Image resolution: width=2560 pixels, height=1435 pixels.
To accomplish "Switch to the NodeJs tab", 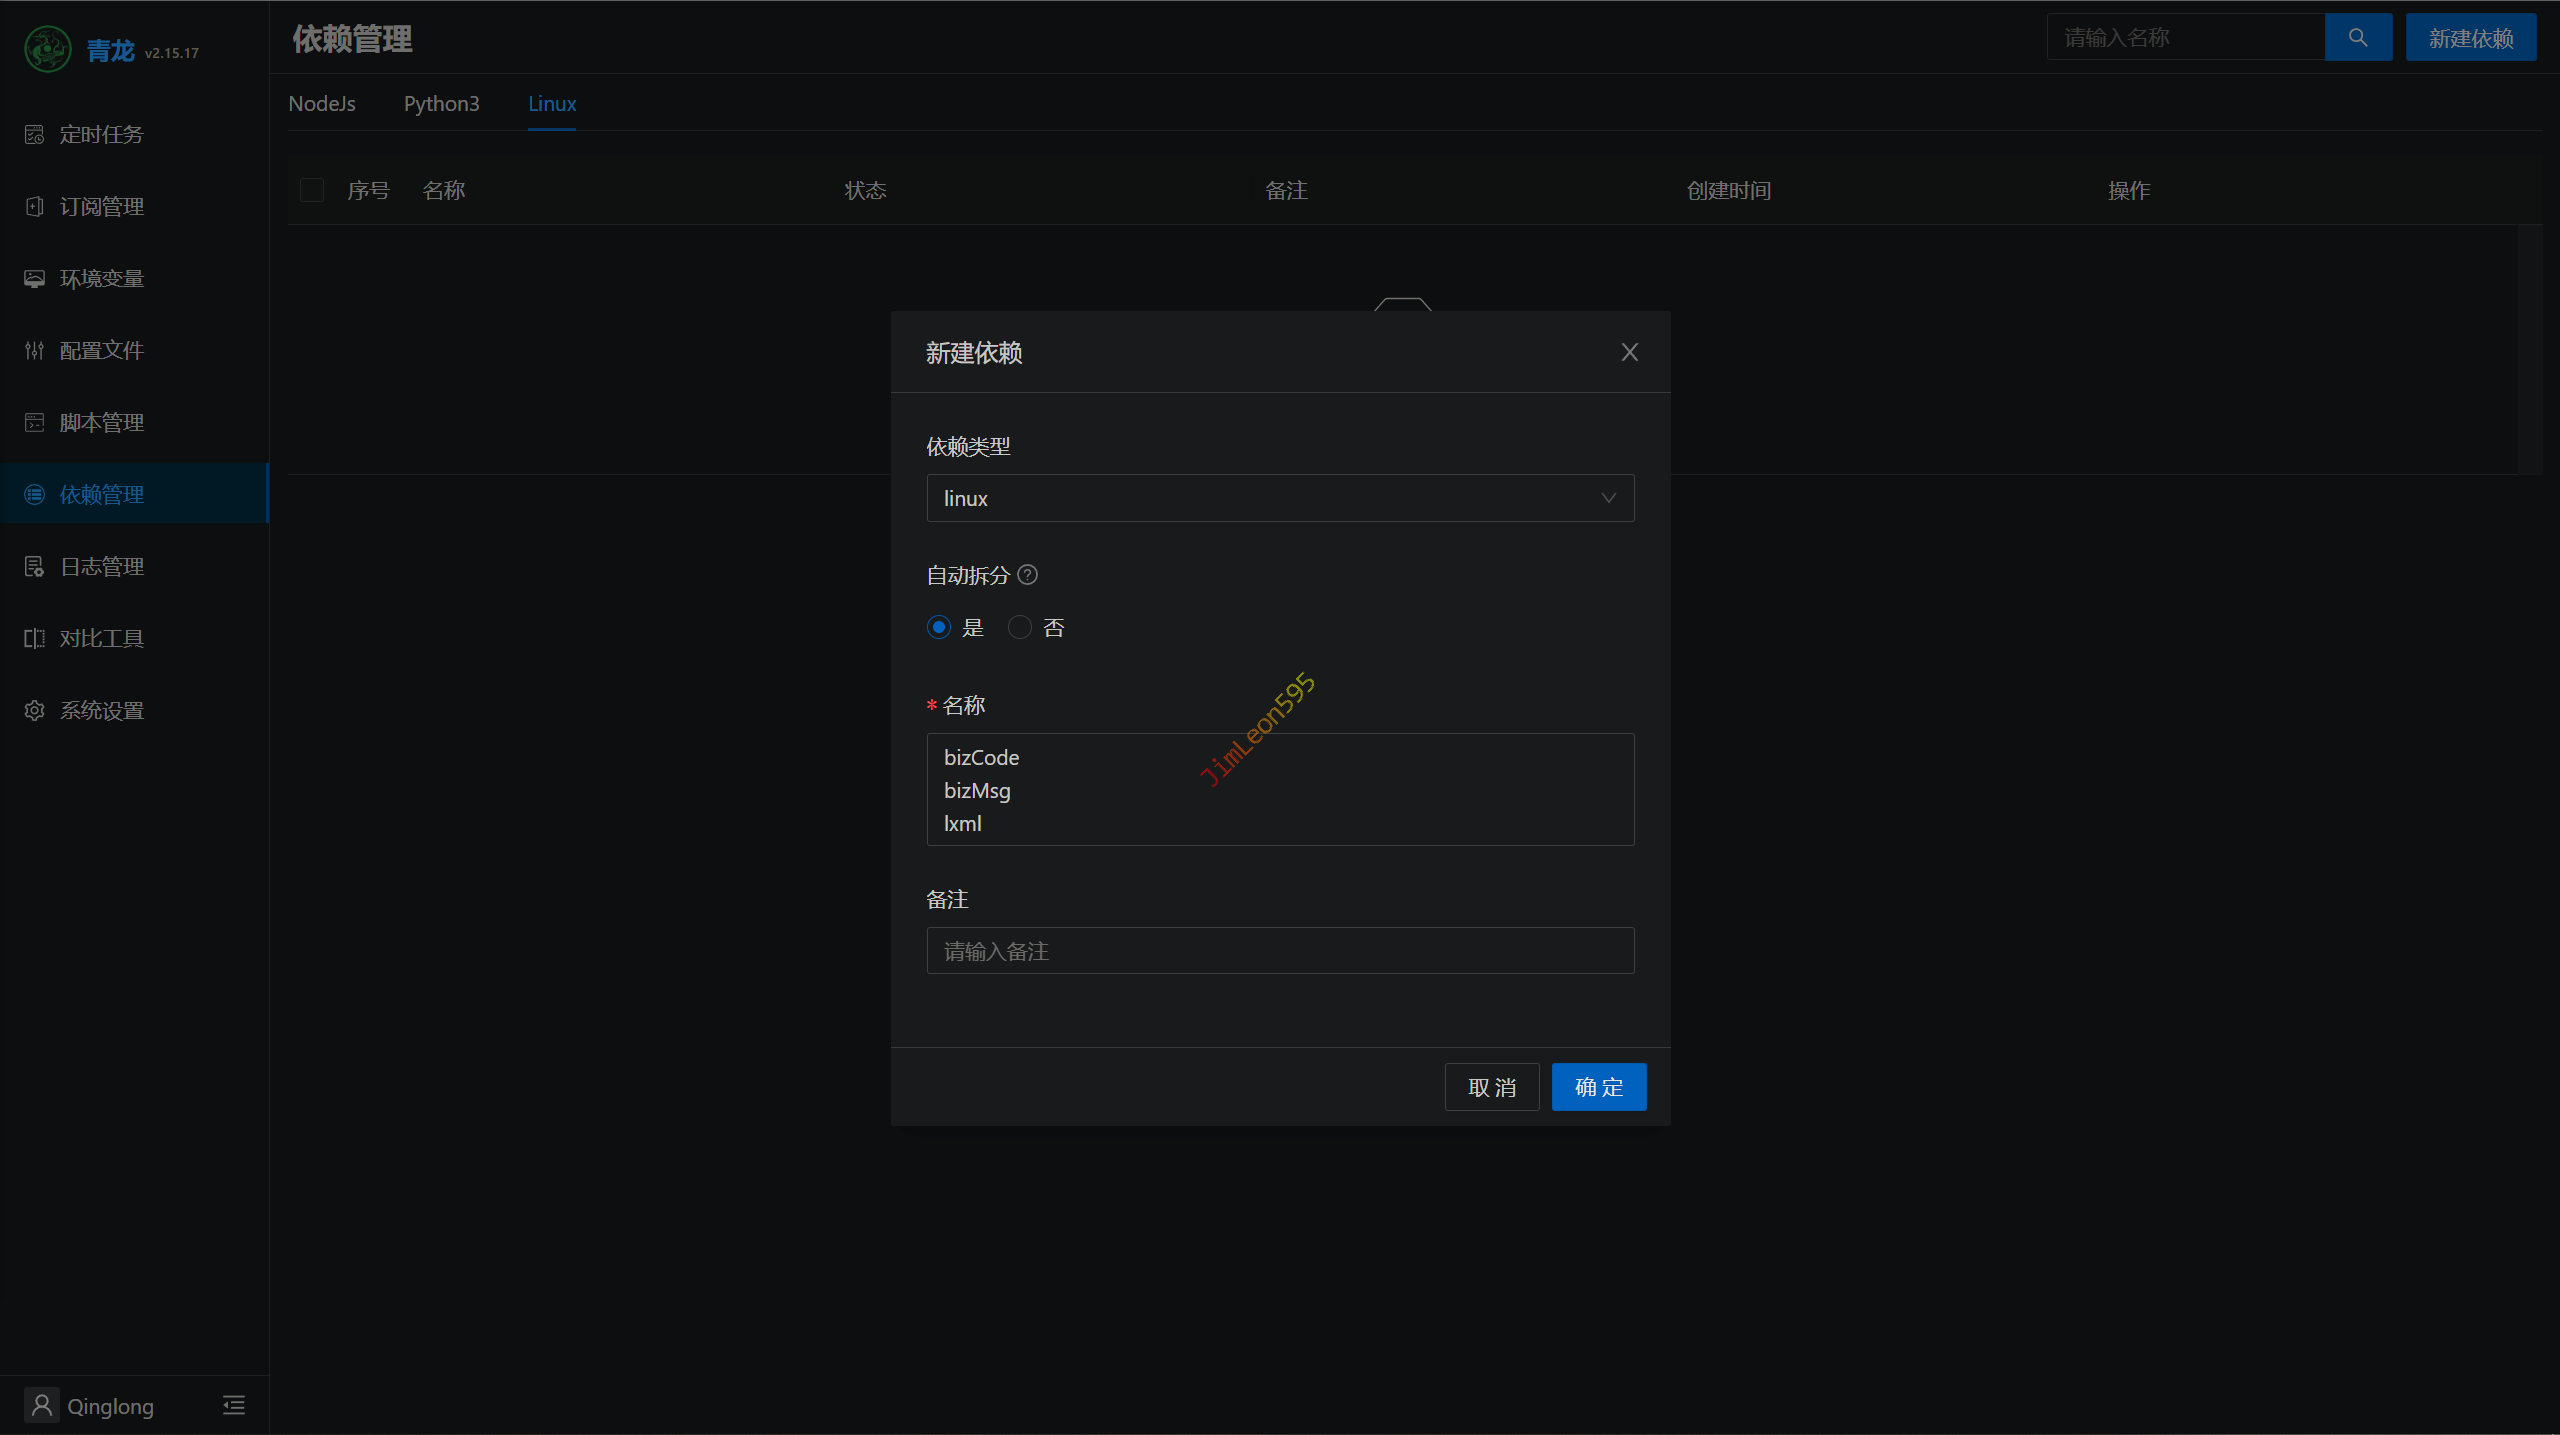I will tap(322, 104).
